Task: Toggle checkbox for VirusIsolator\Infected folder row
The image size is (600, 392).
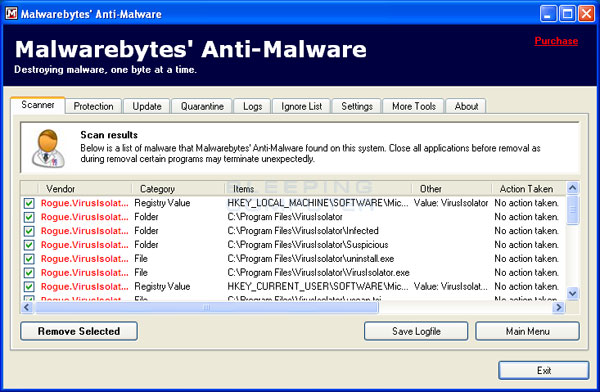Action: [29, 231]
